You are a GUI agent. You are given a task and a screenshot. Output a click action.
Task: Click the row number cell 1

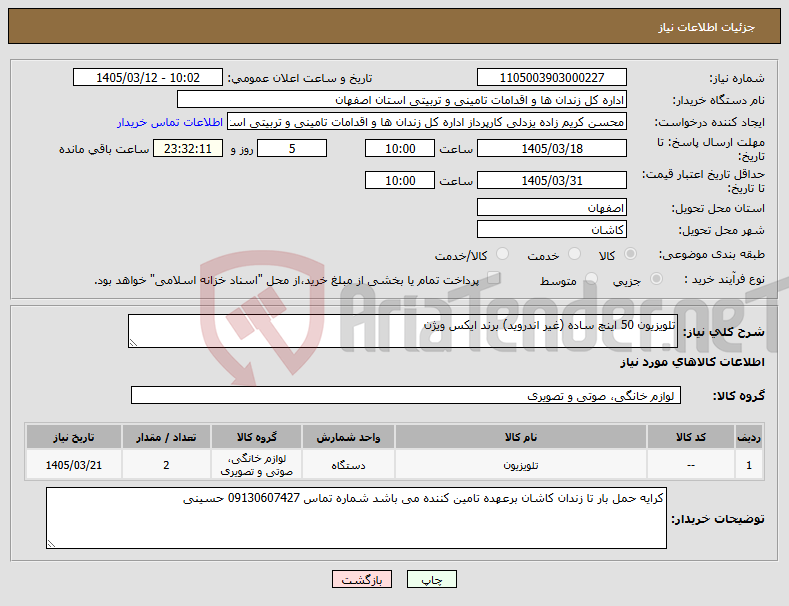(749, 465)
